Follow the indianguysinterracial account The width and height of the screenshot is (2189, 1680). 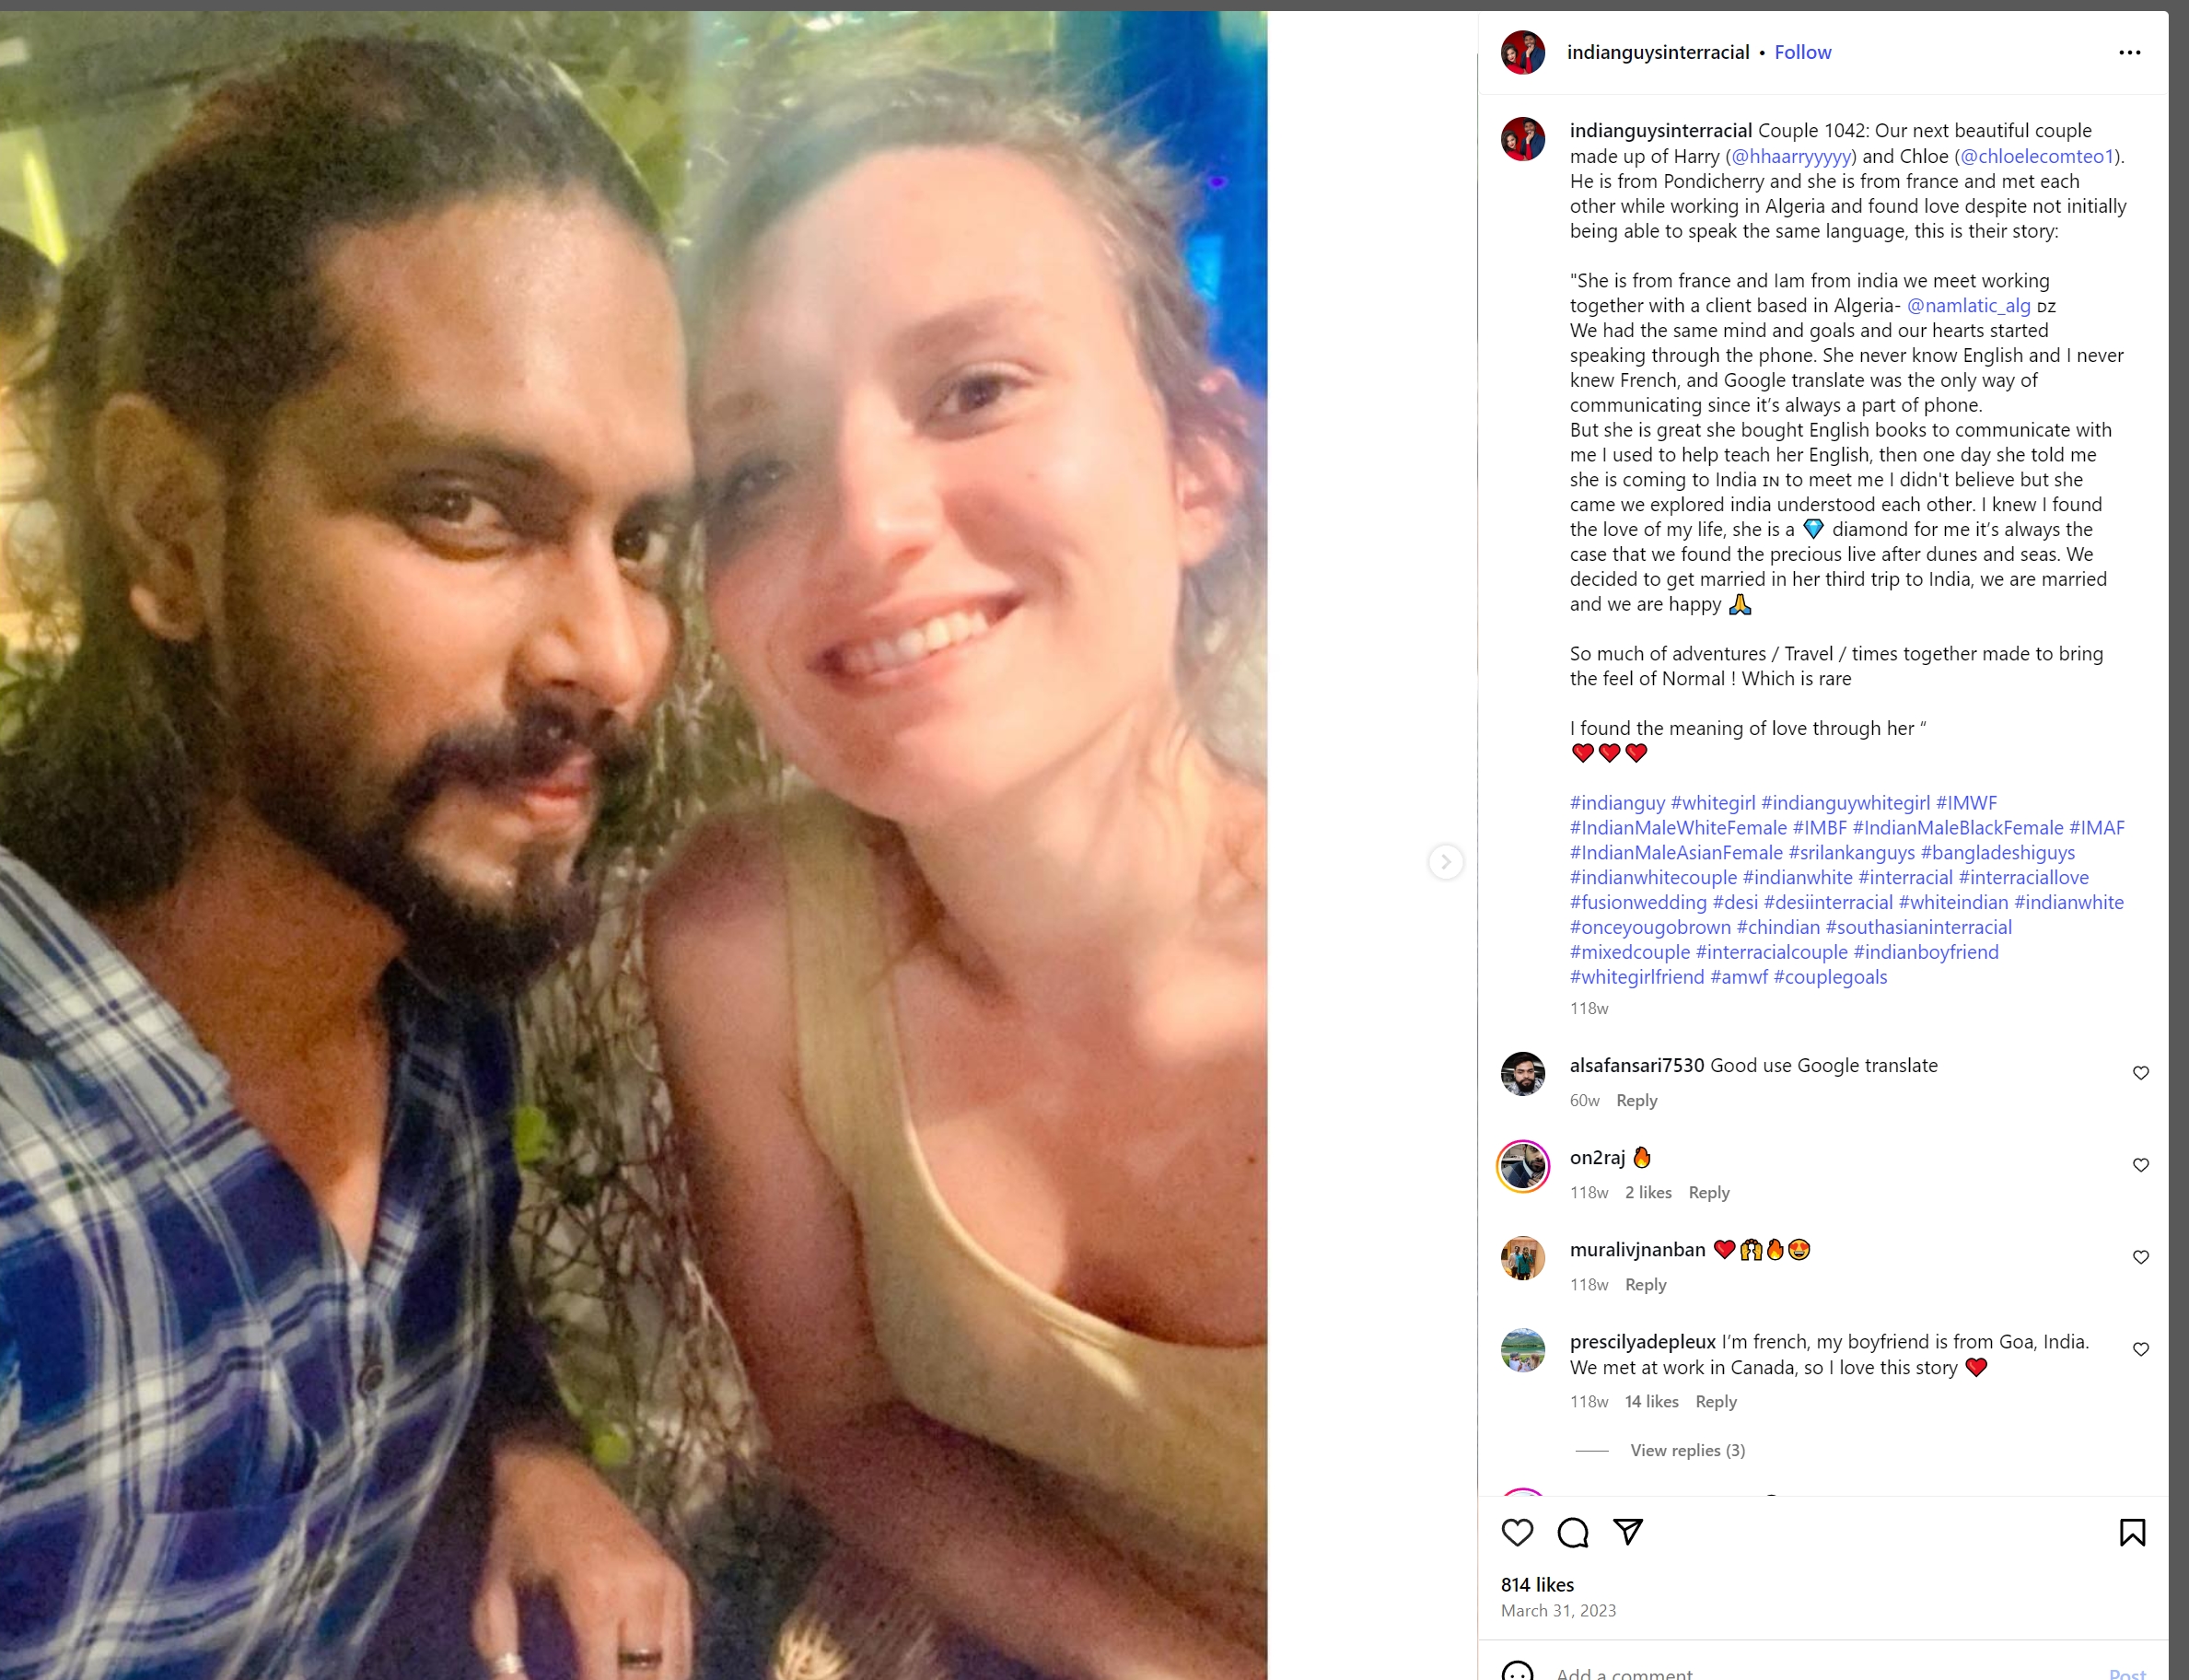point(1802,52)
